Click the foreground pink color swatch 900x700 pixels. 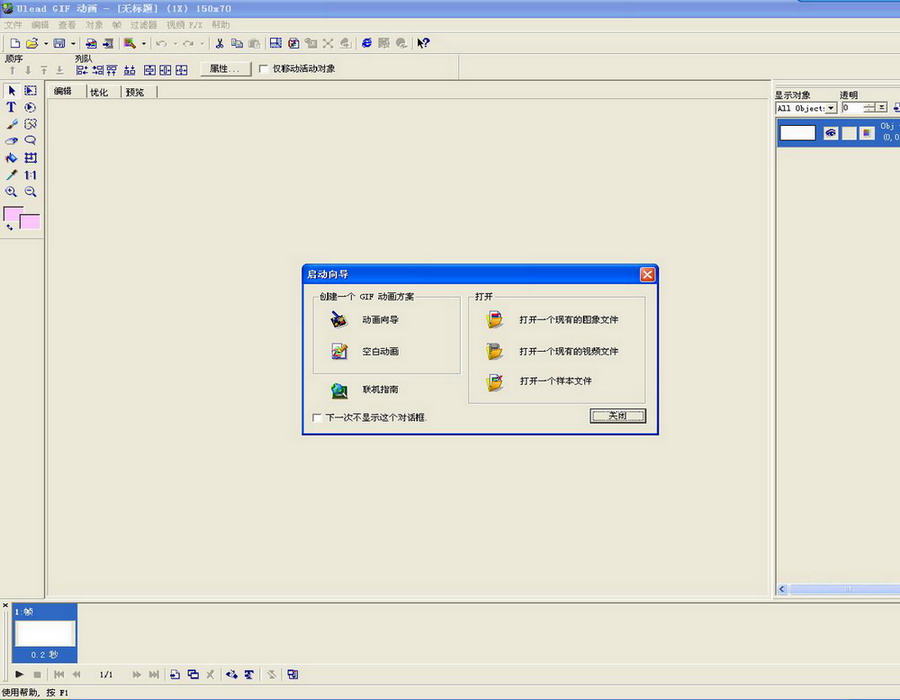point(13,214)
